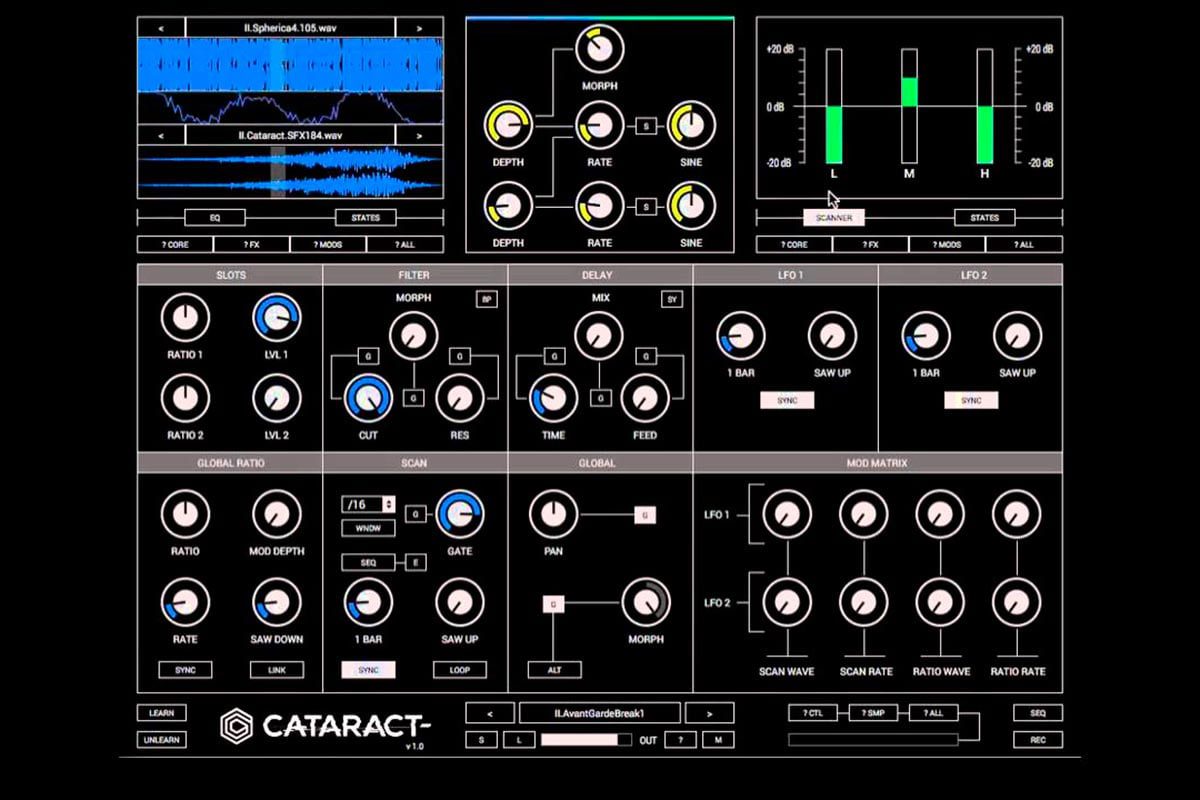The image size is (1200, 800).
Task: Load next sample after II.Cataract.SFX184.wav
Action: point(419,135)
